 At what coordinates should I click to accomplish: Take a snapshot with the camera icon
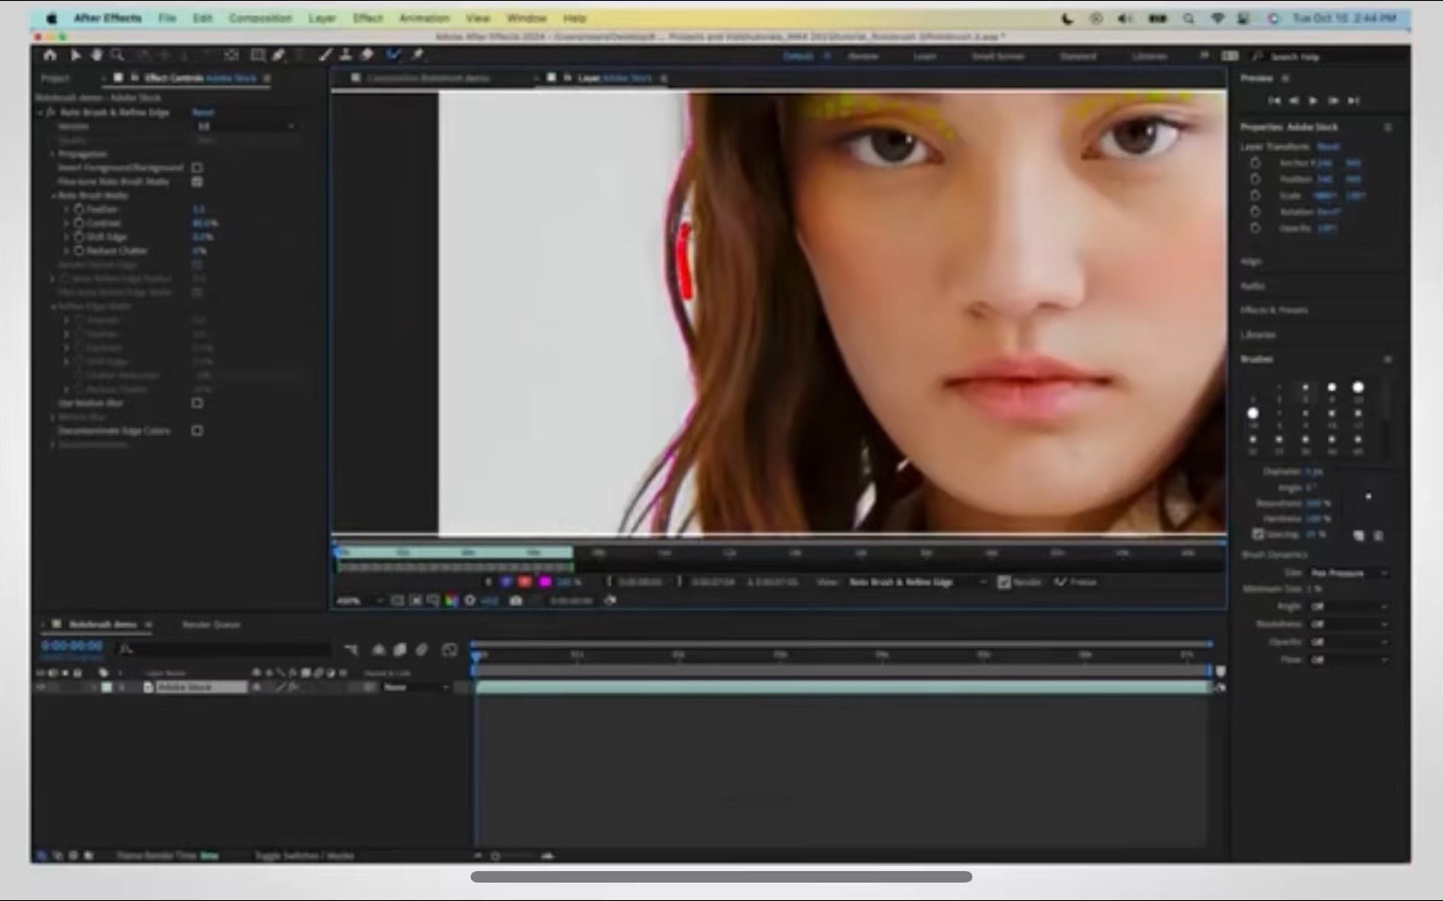[515, 601]
